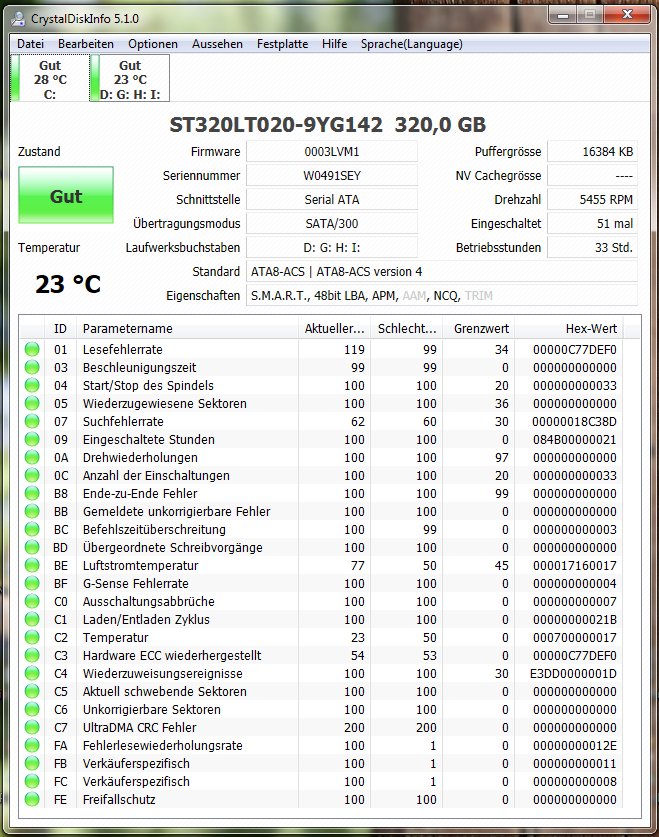
Task: Select the D: G: H: I: drive tab
Action: point(130,78)
